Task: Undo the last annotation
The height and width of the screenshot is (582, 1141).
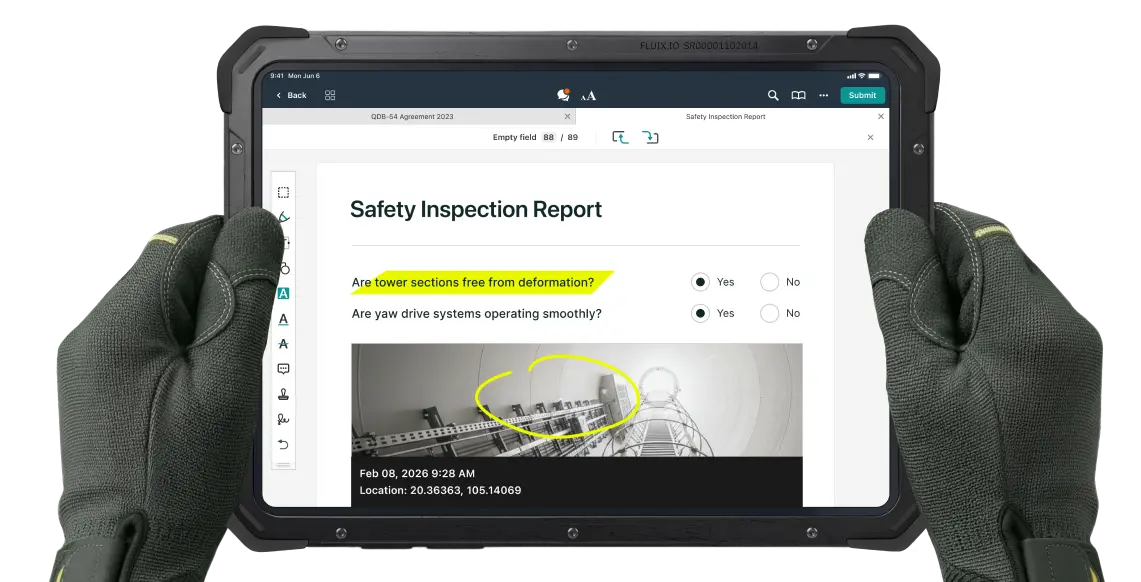Action: click(283, 444)
